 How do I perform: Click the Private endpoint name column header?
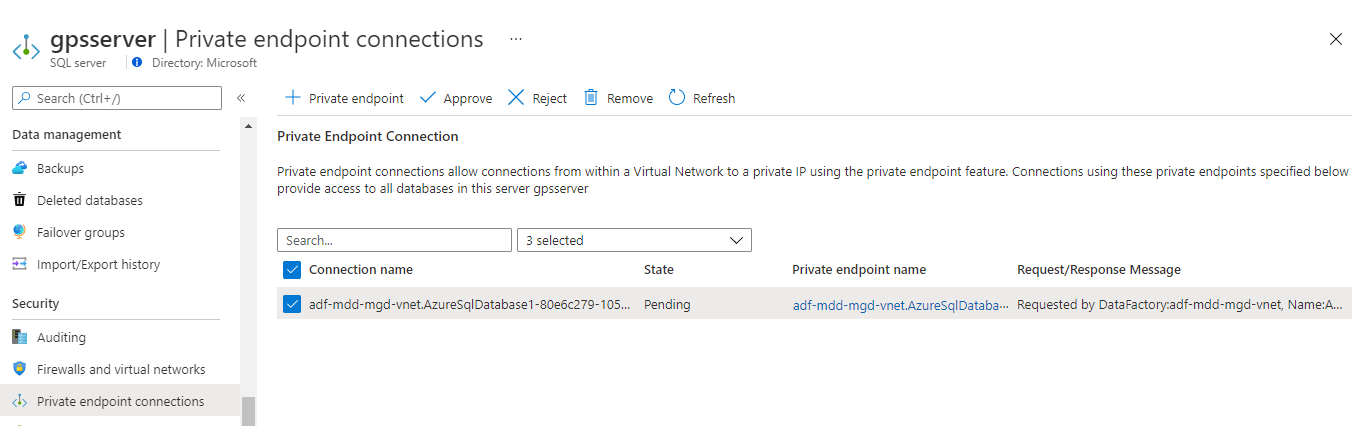coord(859,269)
